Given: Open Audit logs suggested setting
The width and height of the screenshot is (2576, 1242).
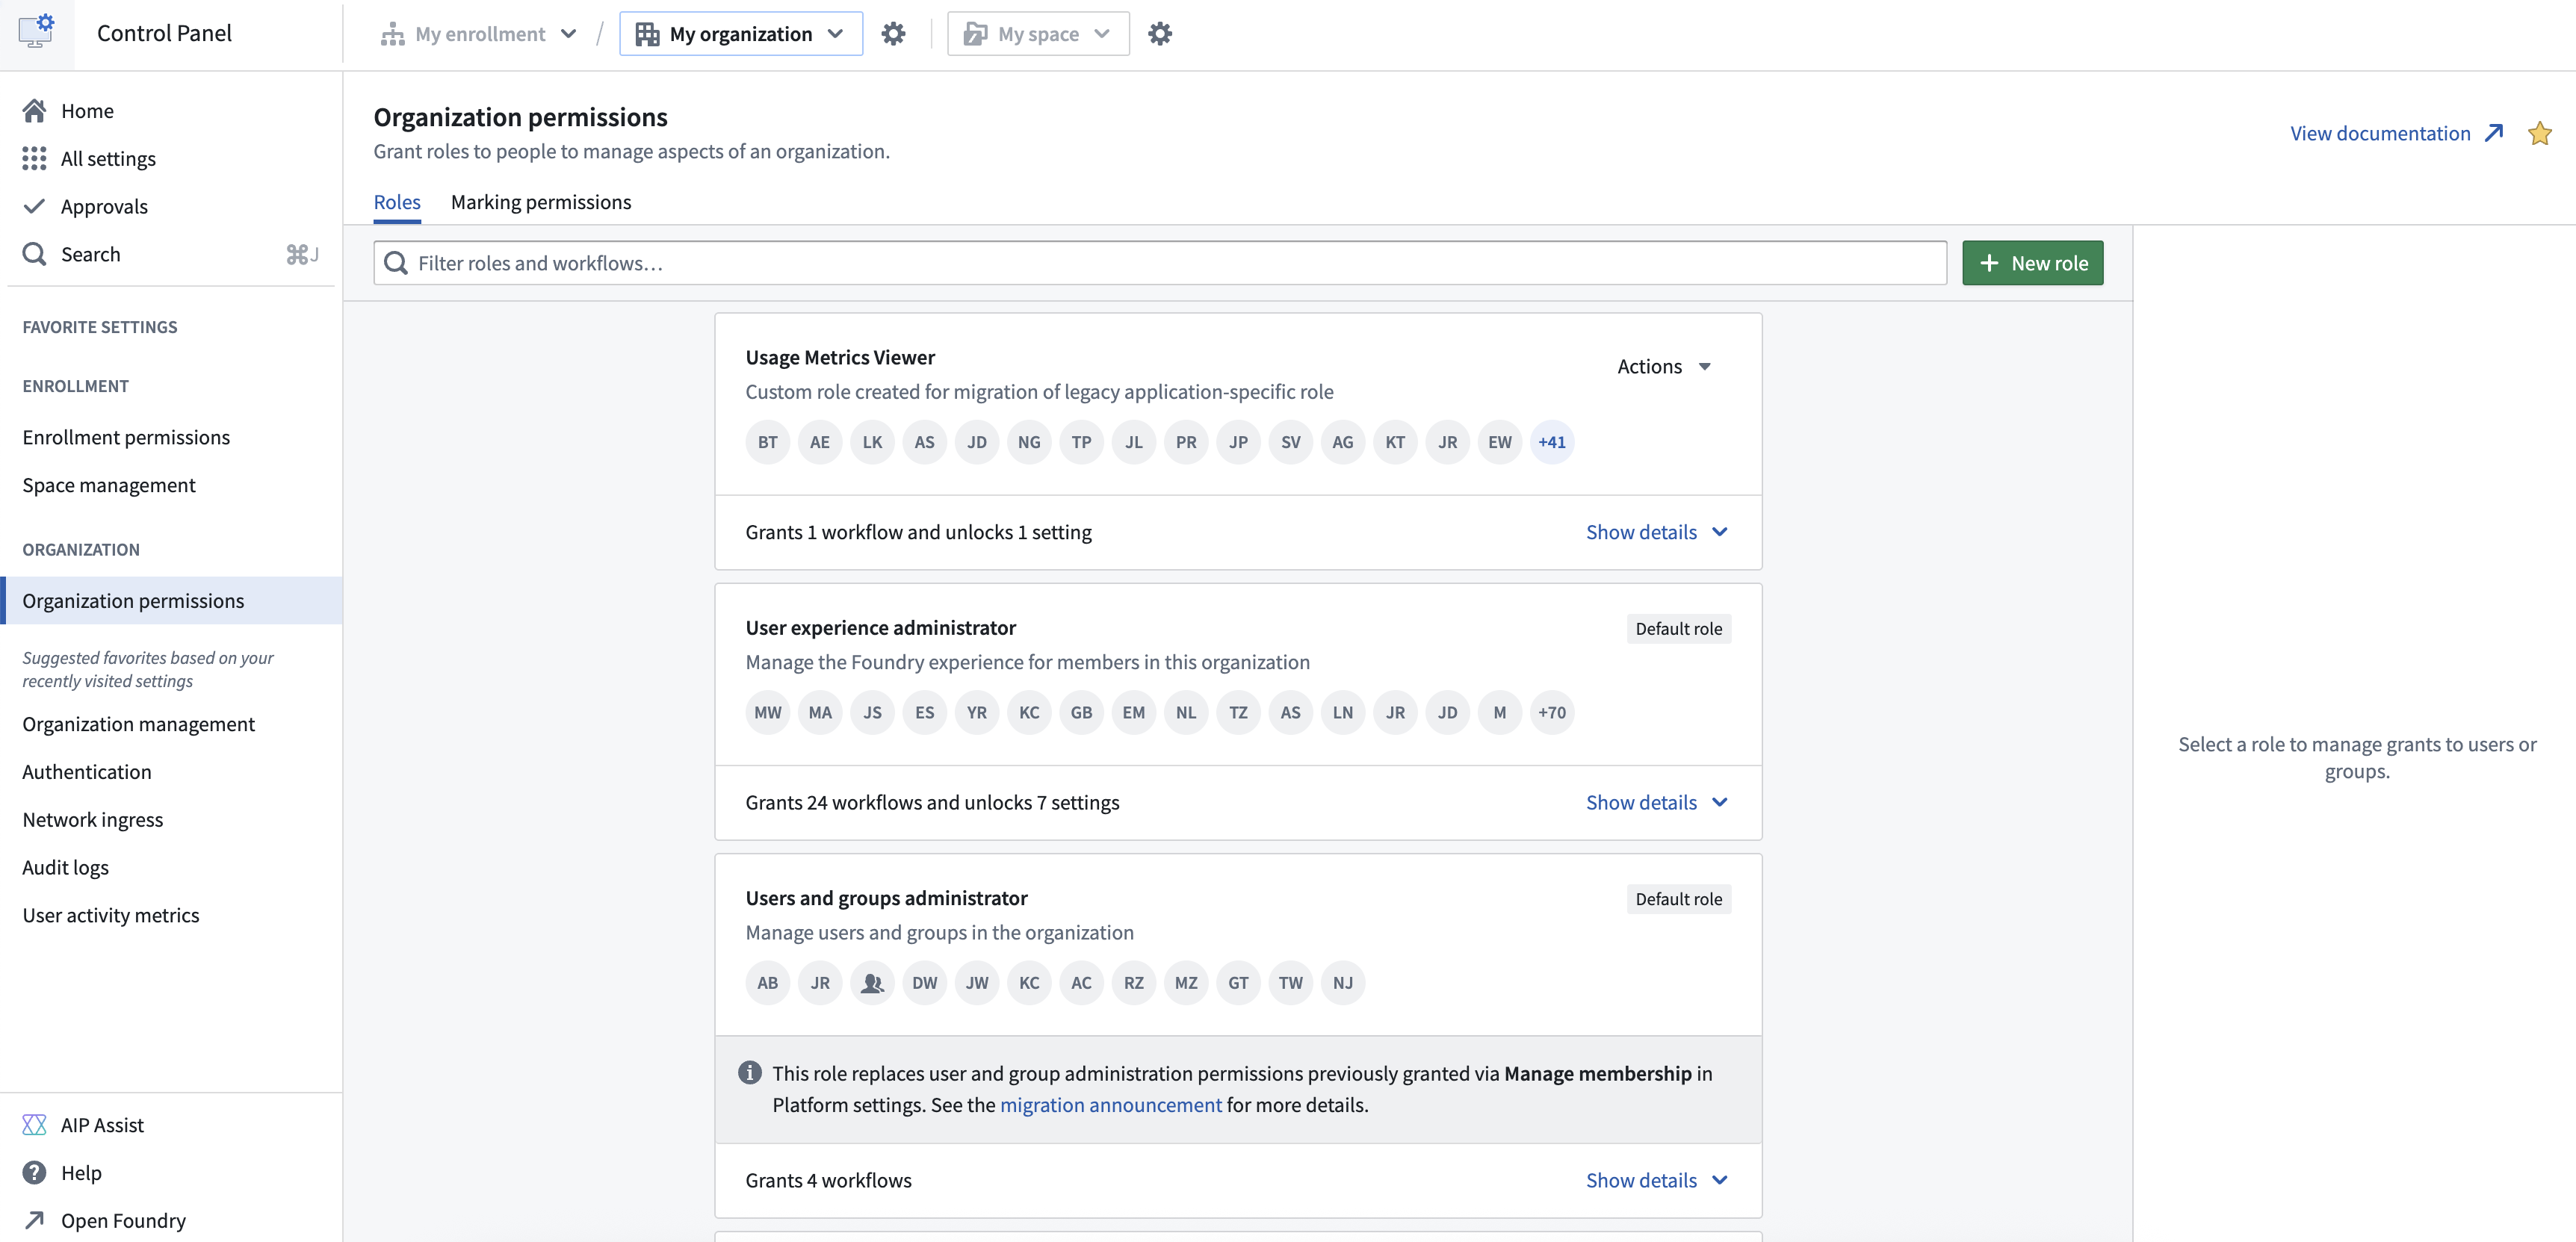Looking at the screenshot, I should pyautogui.click(x=66, y=867).
